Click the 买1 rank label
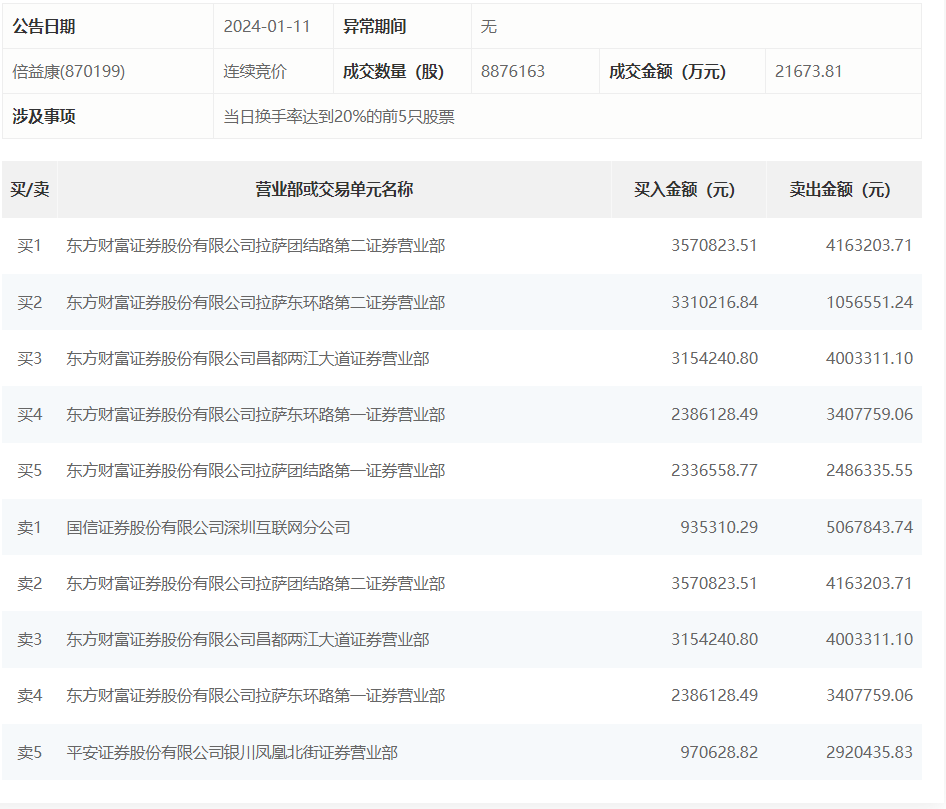Image resolution: width=946 pixels, height=809 pixels. click(x=30, y=246)
